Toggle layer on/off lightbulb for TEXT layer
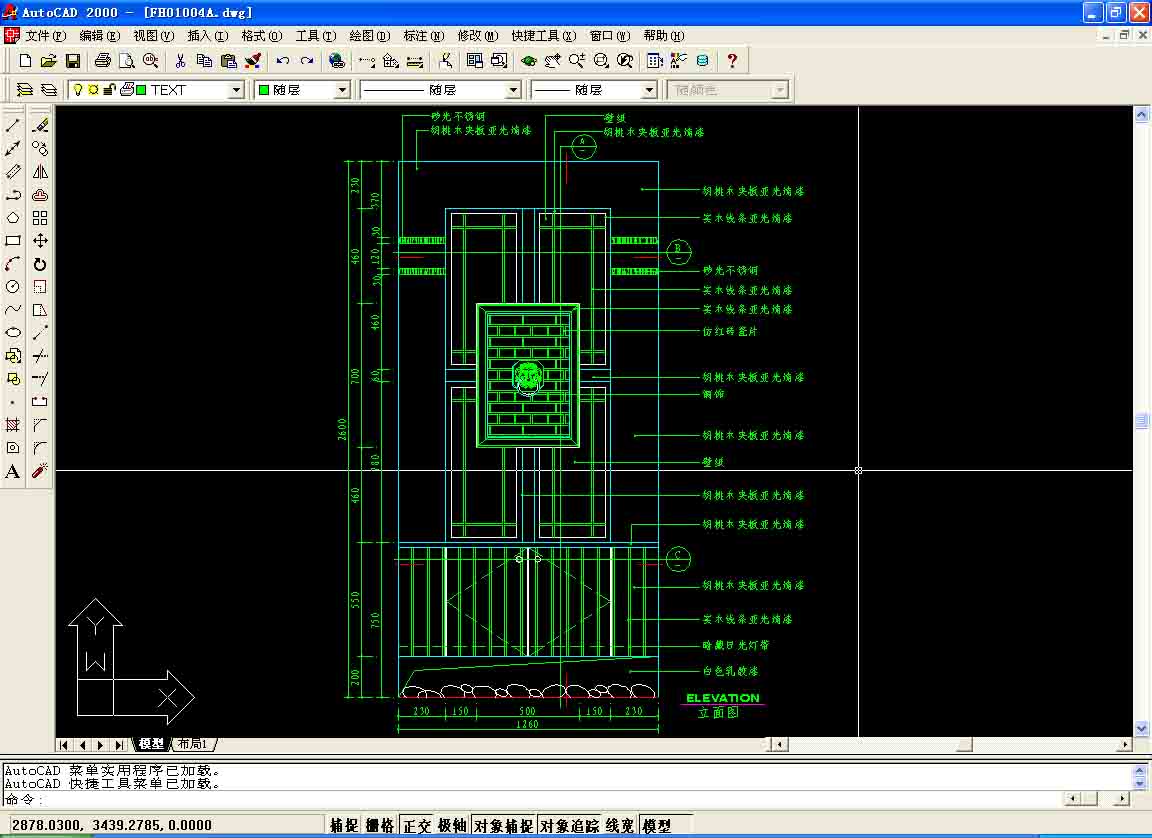 point(78,90)
